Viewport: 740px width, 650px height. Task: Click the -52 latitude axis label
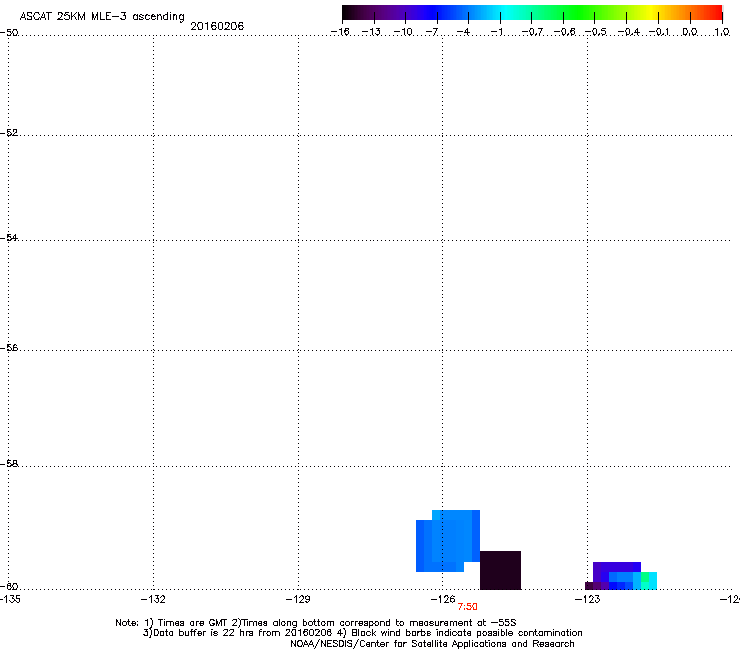pyautogui.click(x=9, y=133)
